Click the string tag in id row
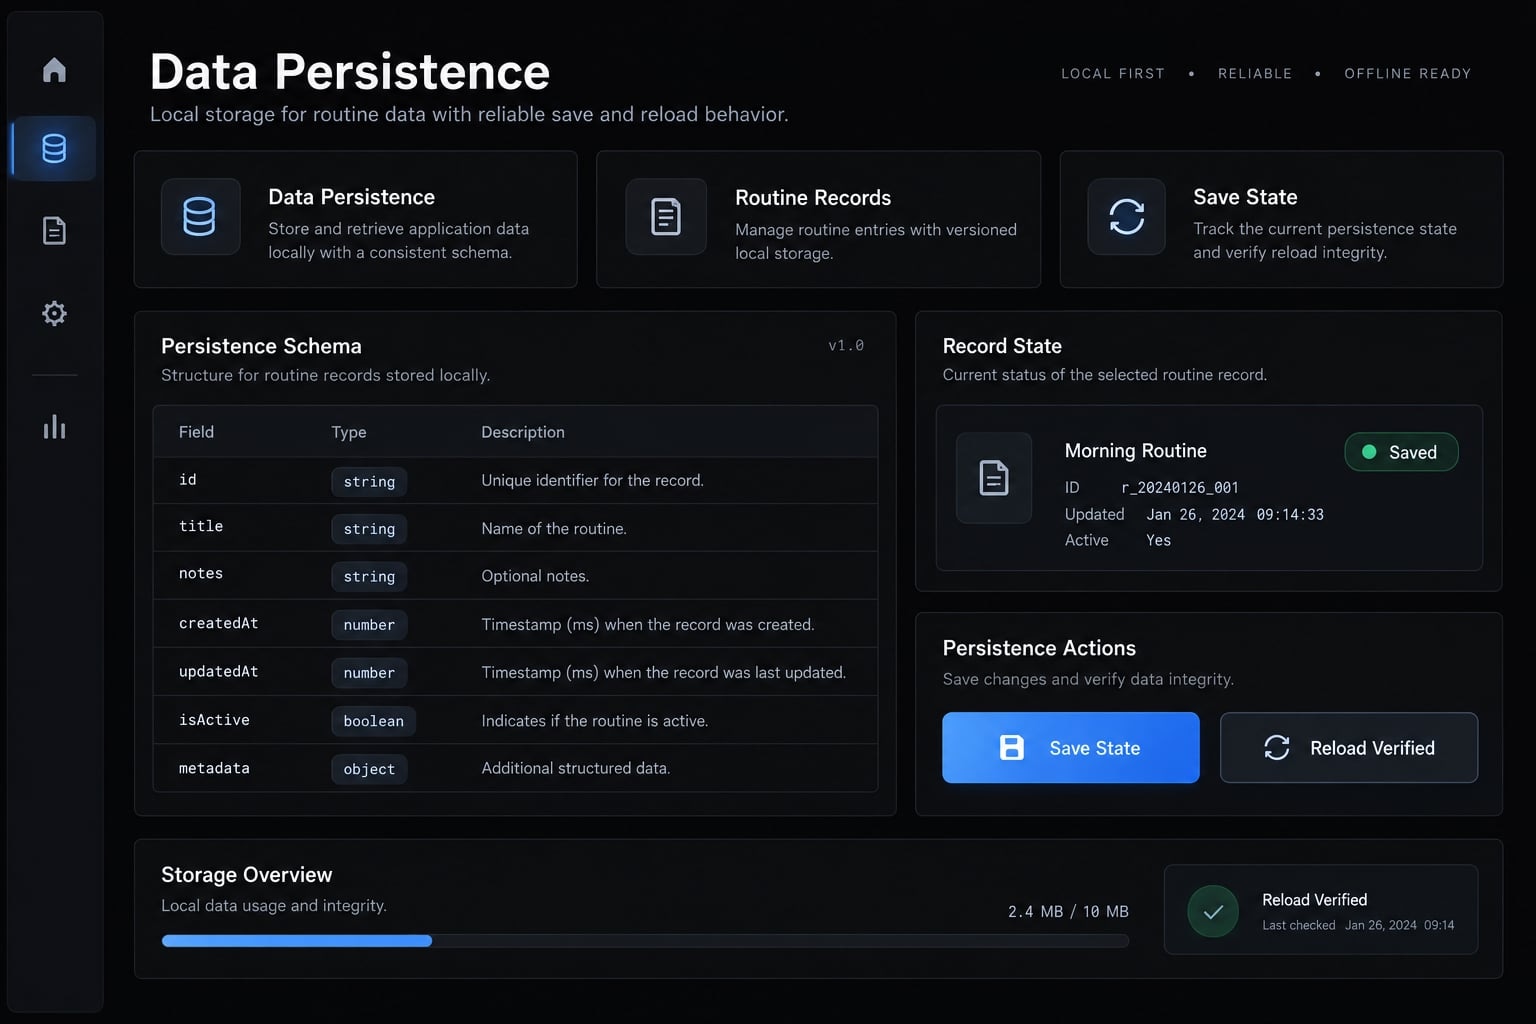This screenshot has height=1024, width=1536. pos(369,482)
